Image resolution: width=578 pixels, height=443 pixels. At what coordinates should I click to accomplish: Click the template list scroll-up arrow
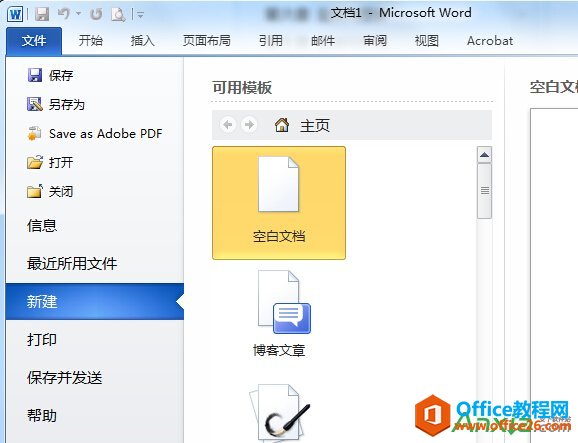484,155
